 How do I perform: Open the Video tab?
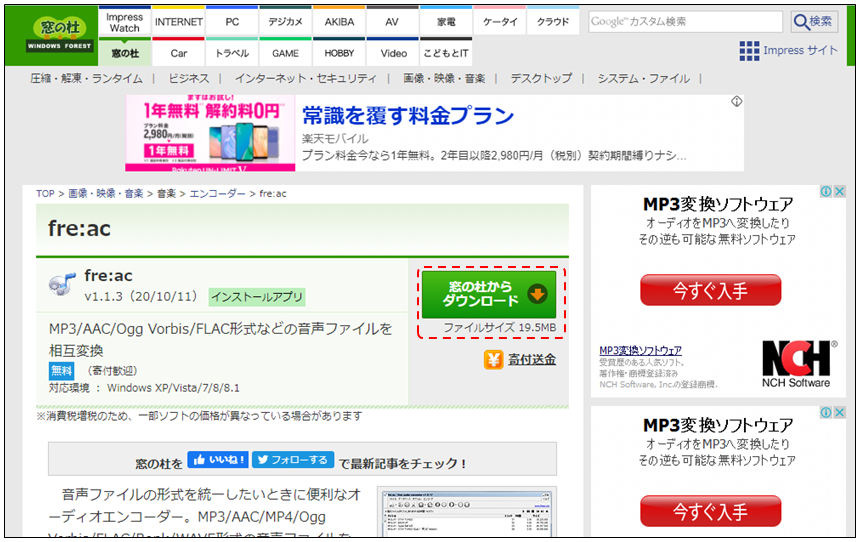393,53
